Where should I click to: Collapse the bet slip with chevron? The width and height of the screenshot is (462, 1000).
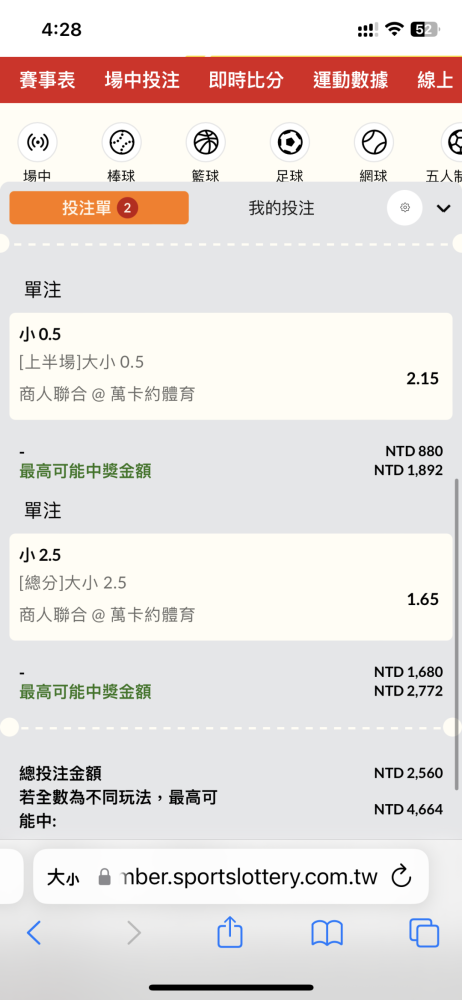point(443,208)
